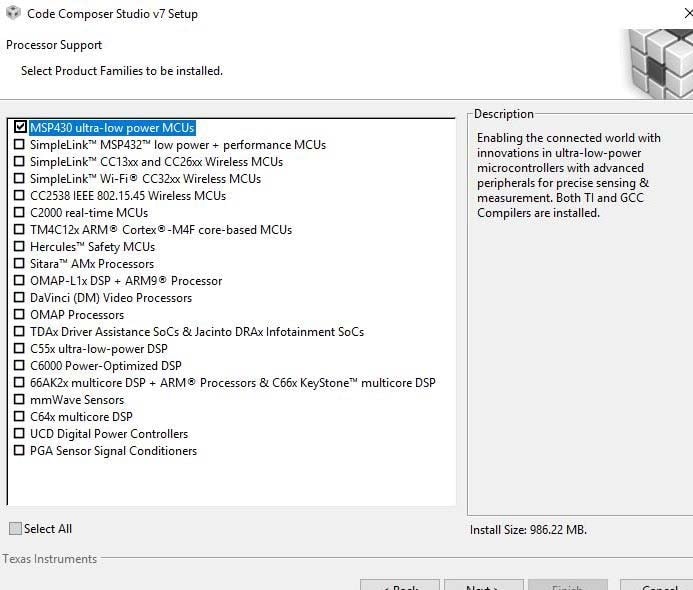Select C64x multicore DSP row text
The image size is (693, 590).
81,417
